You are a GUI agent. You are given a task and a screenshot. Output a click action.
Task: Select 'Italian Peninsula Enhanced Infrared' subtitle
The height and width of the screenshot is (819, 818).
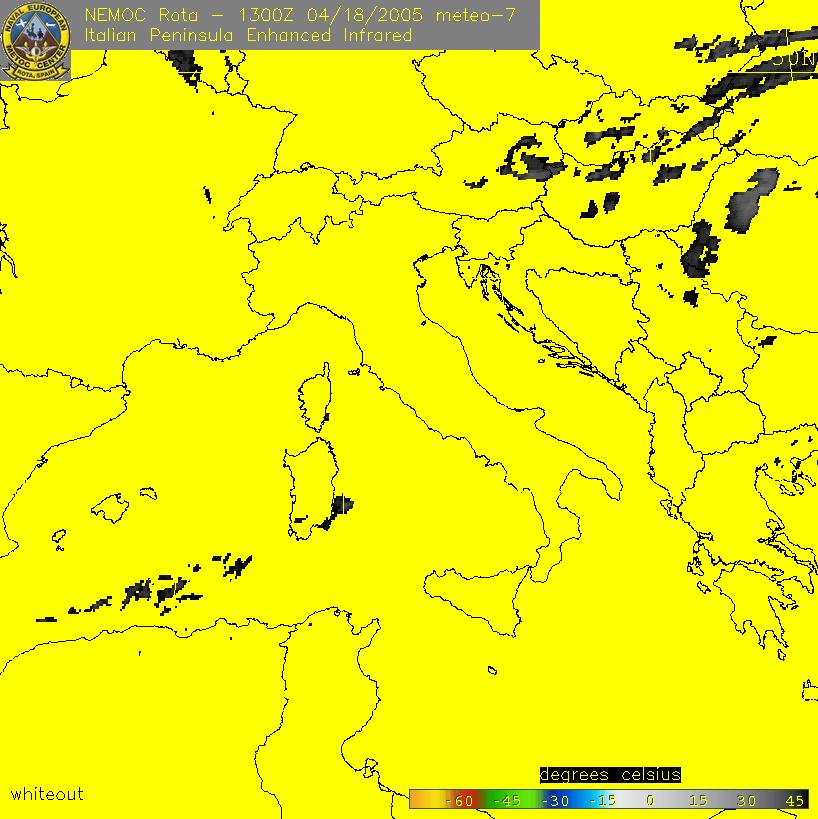[x=248, y=36]
